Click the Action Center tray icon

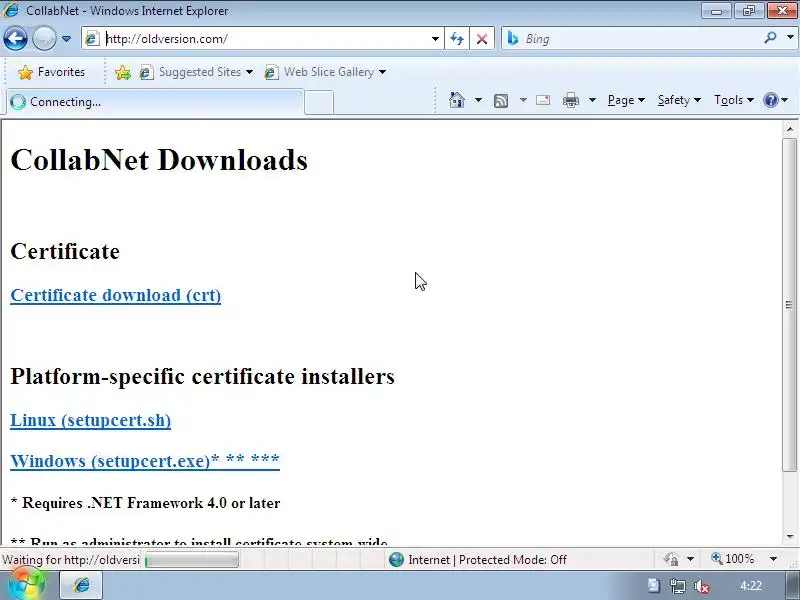coord(654,586)
